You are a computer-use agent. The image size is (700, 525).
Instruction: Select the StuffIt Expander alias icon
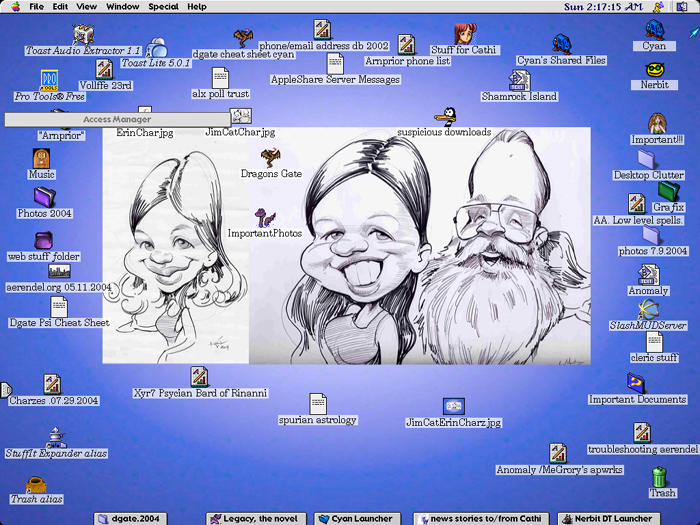pyautogui.click(x=56, y=437)
